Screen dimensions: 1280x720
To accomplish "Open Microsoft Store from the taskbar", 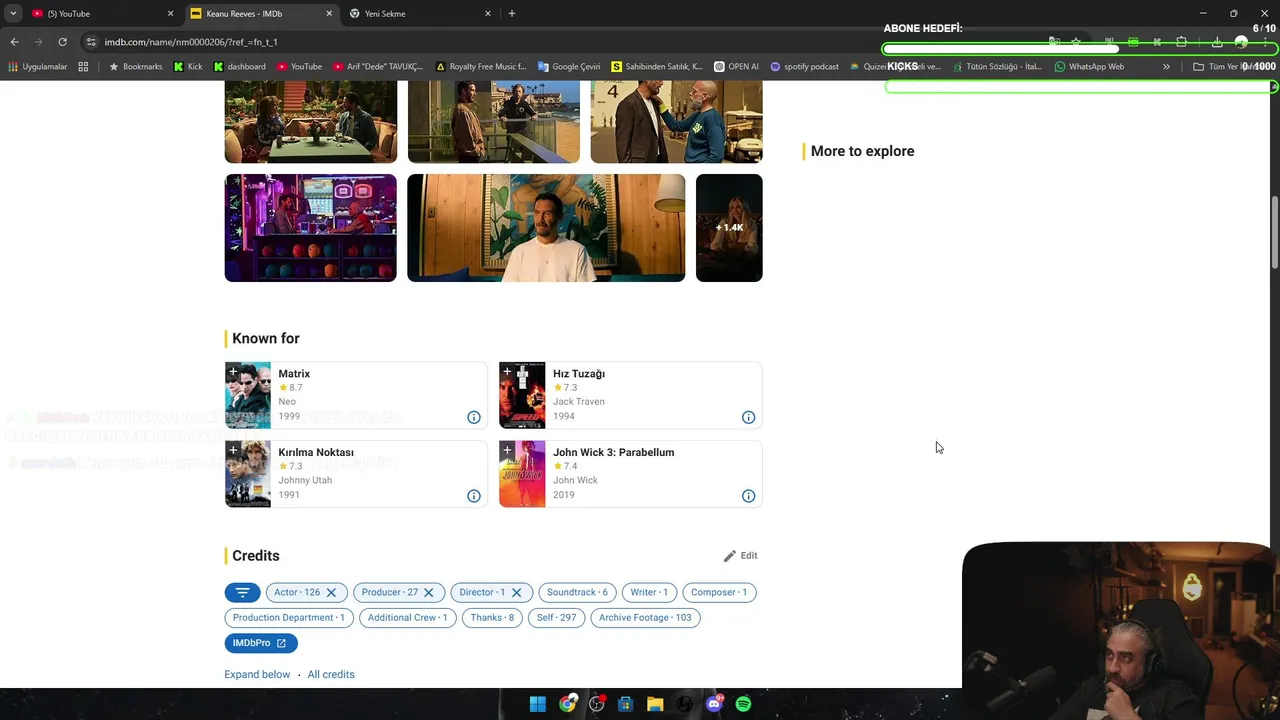I will 626,704.
